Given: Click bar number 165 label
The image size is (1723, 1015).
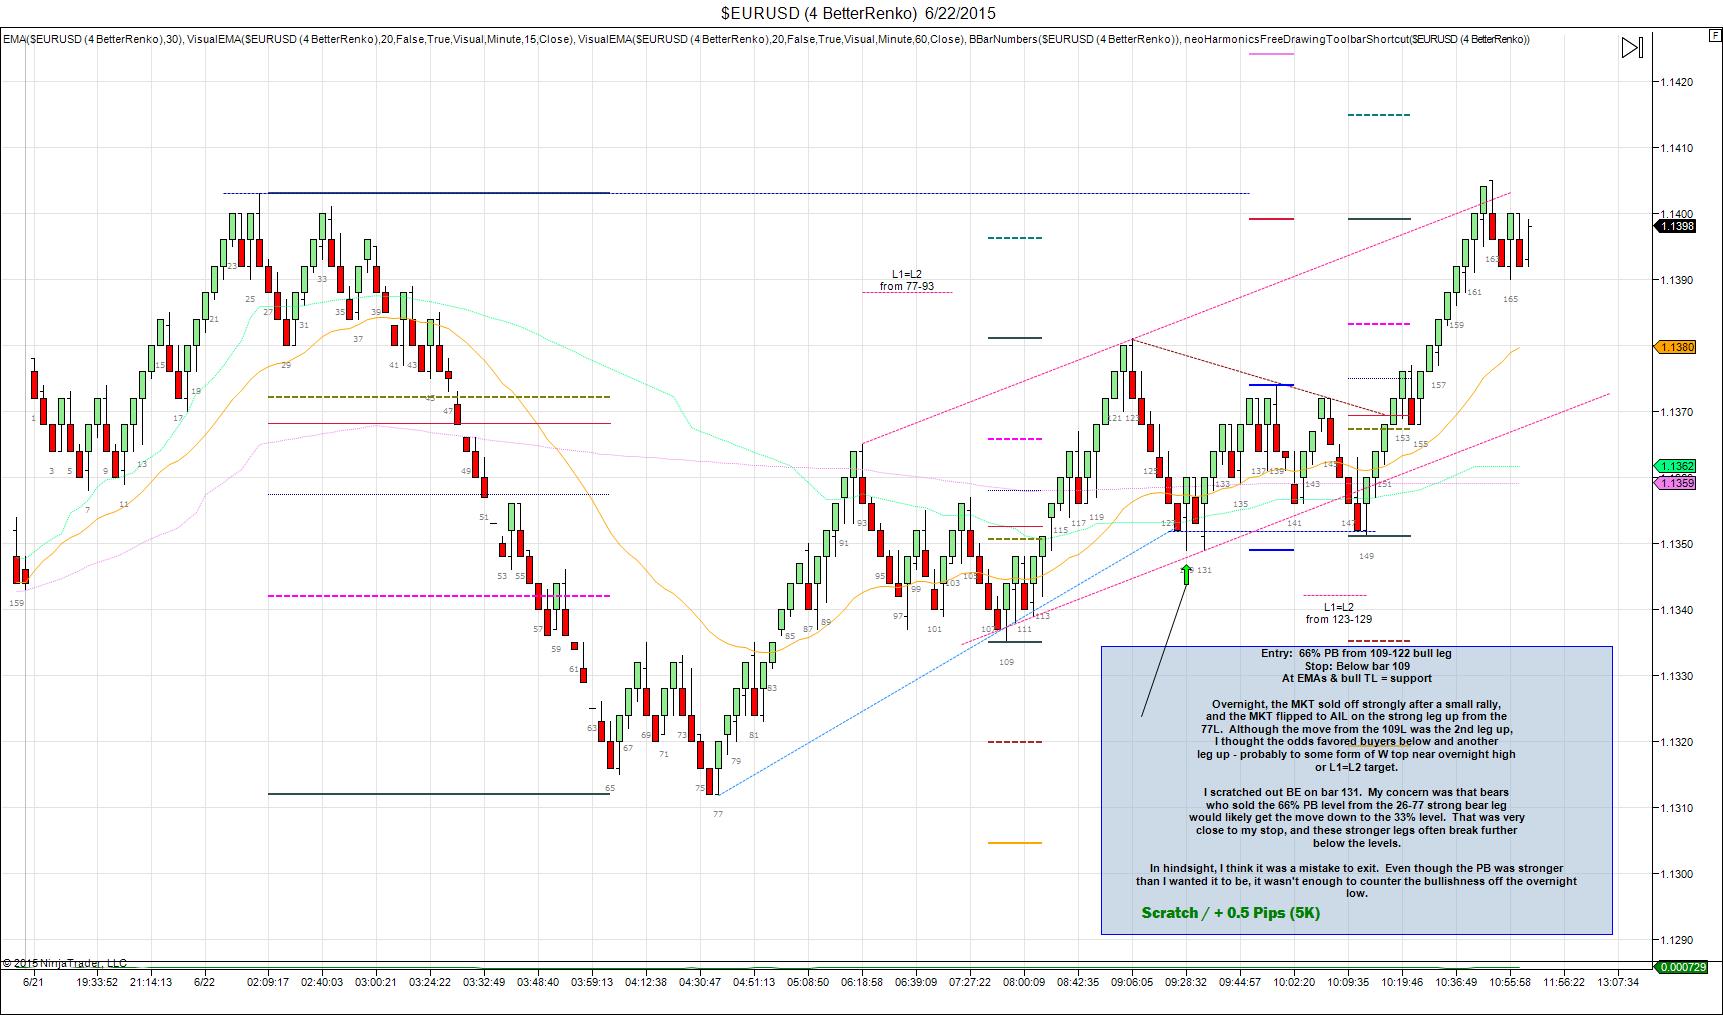Looking at the screenshot, I should click(1510, 299).
